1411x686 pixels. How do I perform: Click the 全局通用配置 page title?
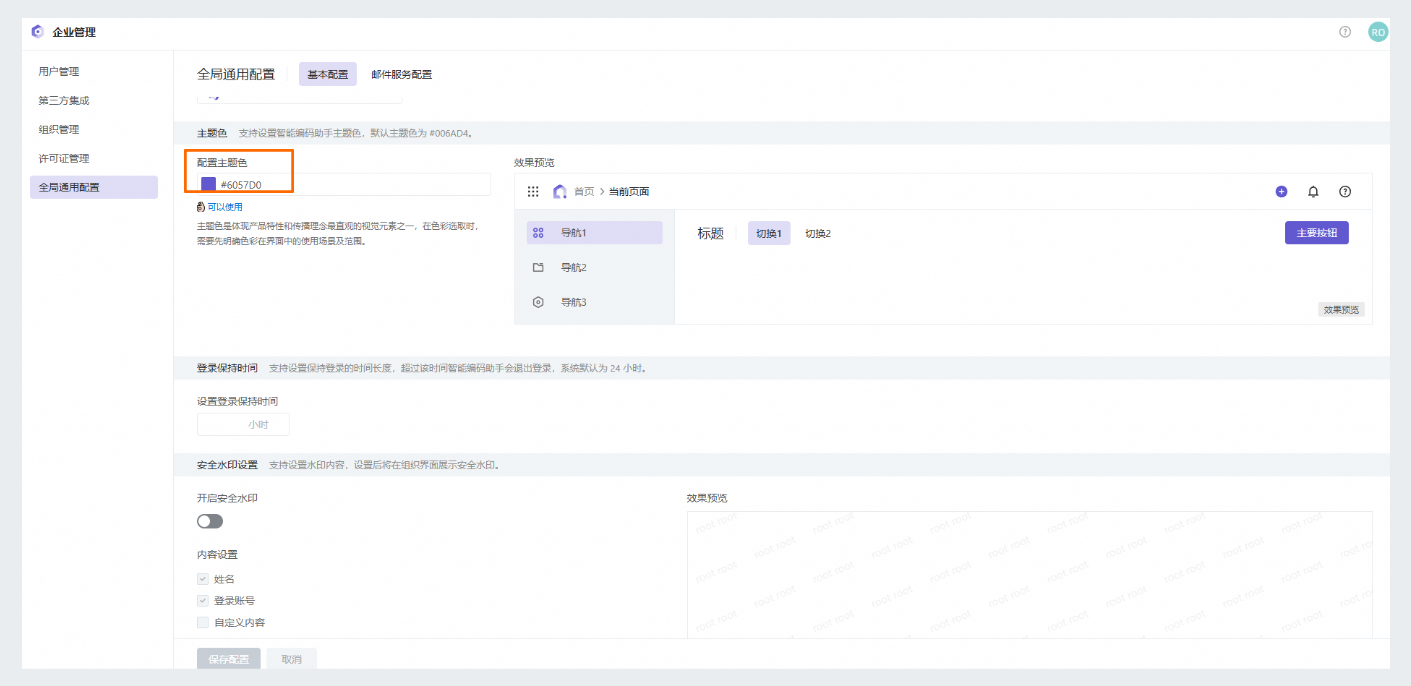tap(236, 74)
